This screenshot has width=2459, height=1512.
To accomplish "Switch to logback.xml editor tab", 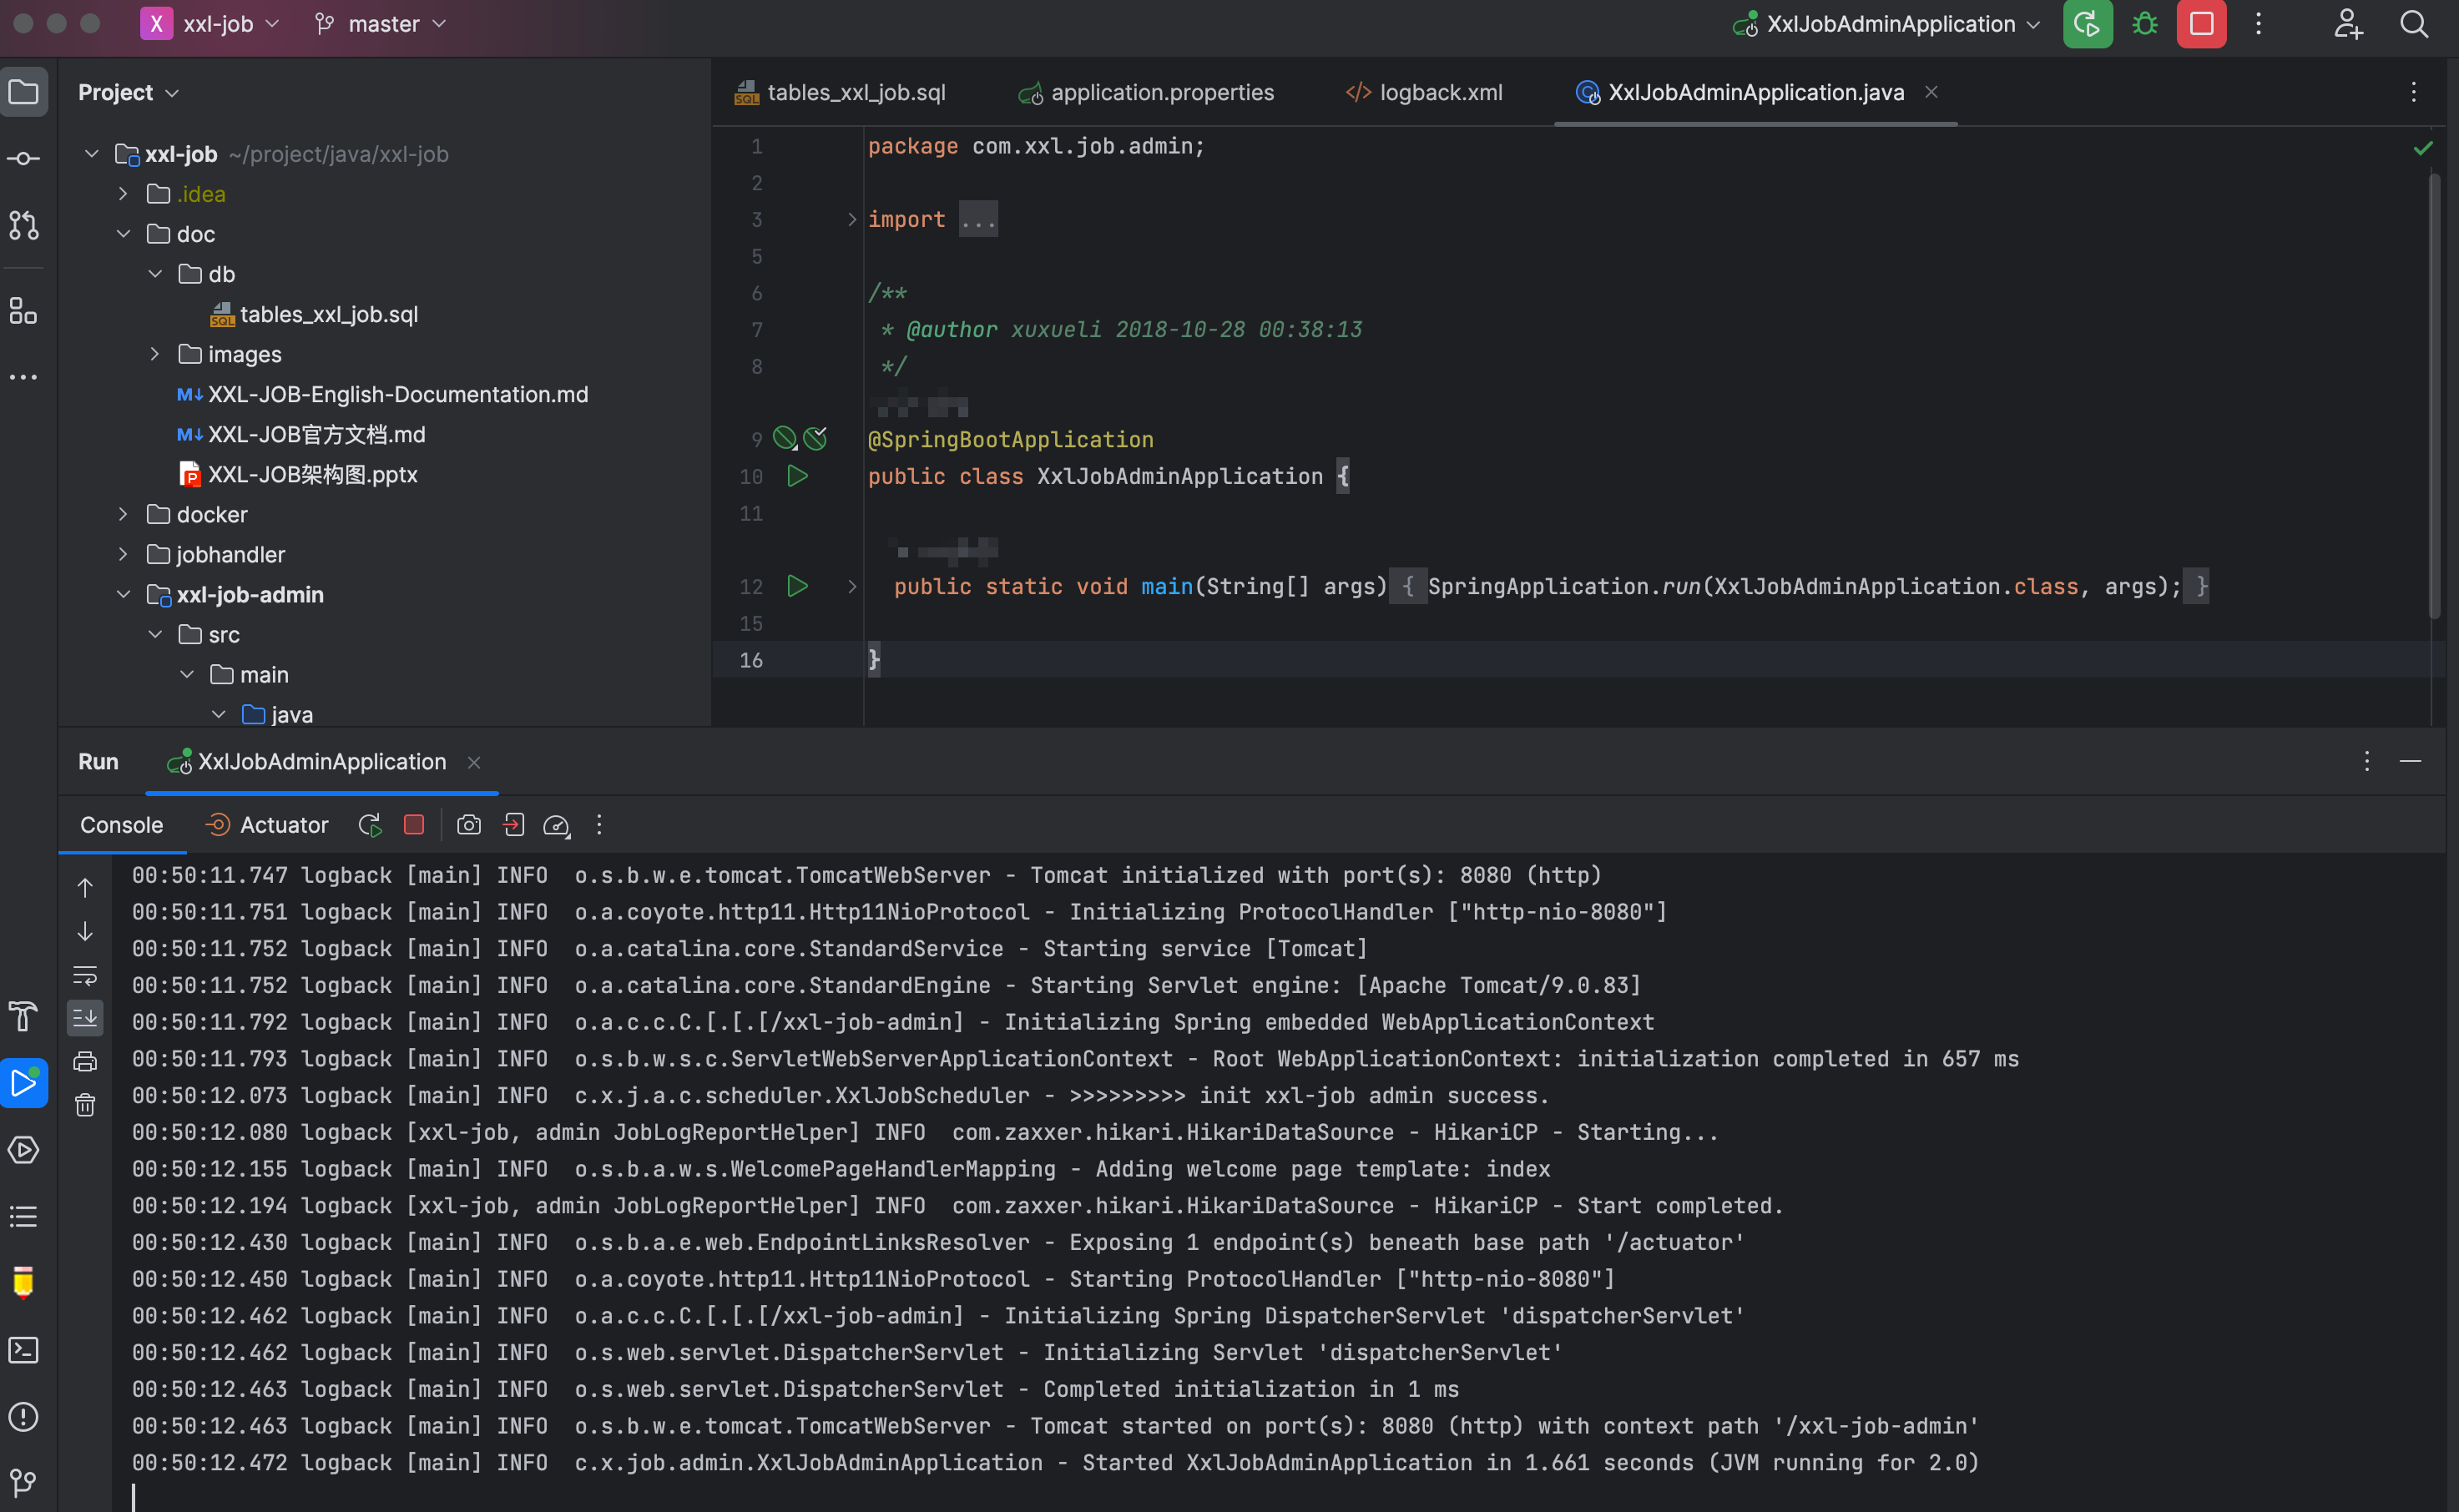I will [x=1424, y=93].
